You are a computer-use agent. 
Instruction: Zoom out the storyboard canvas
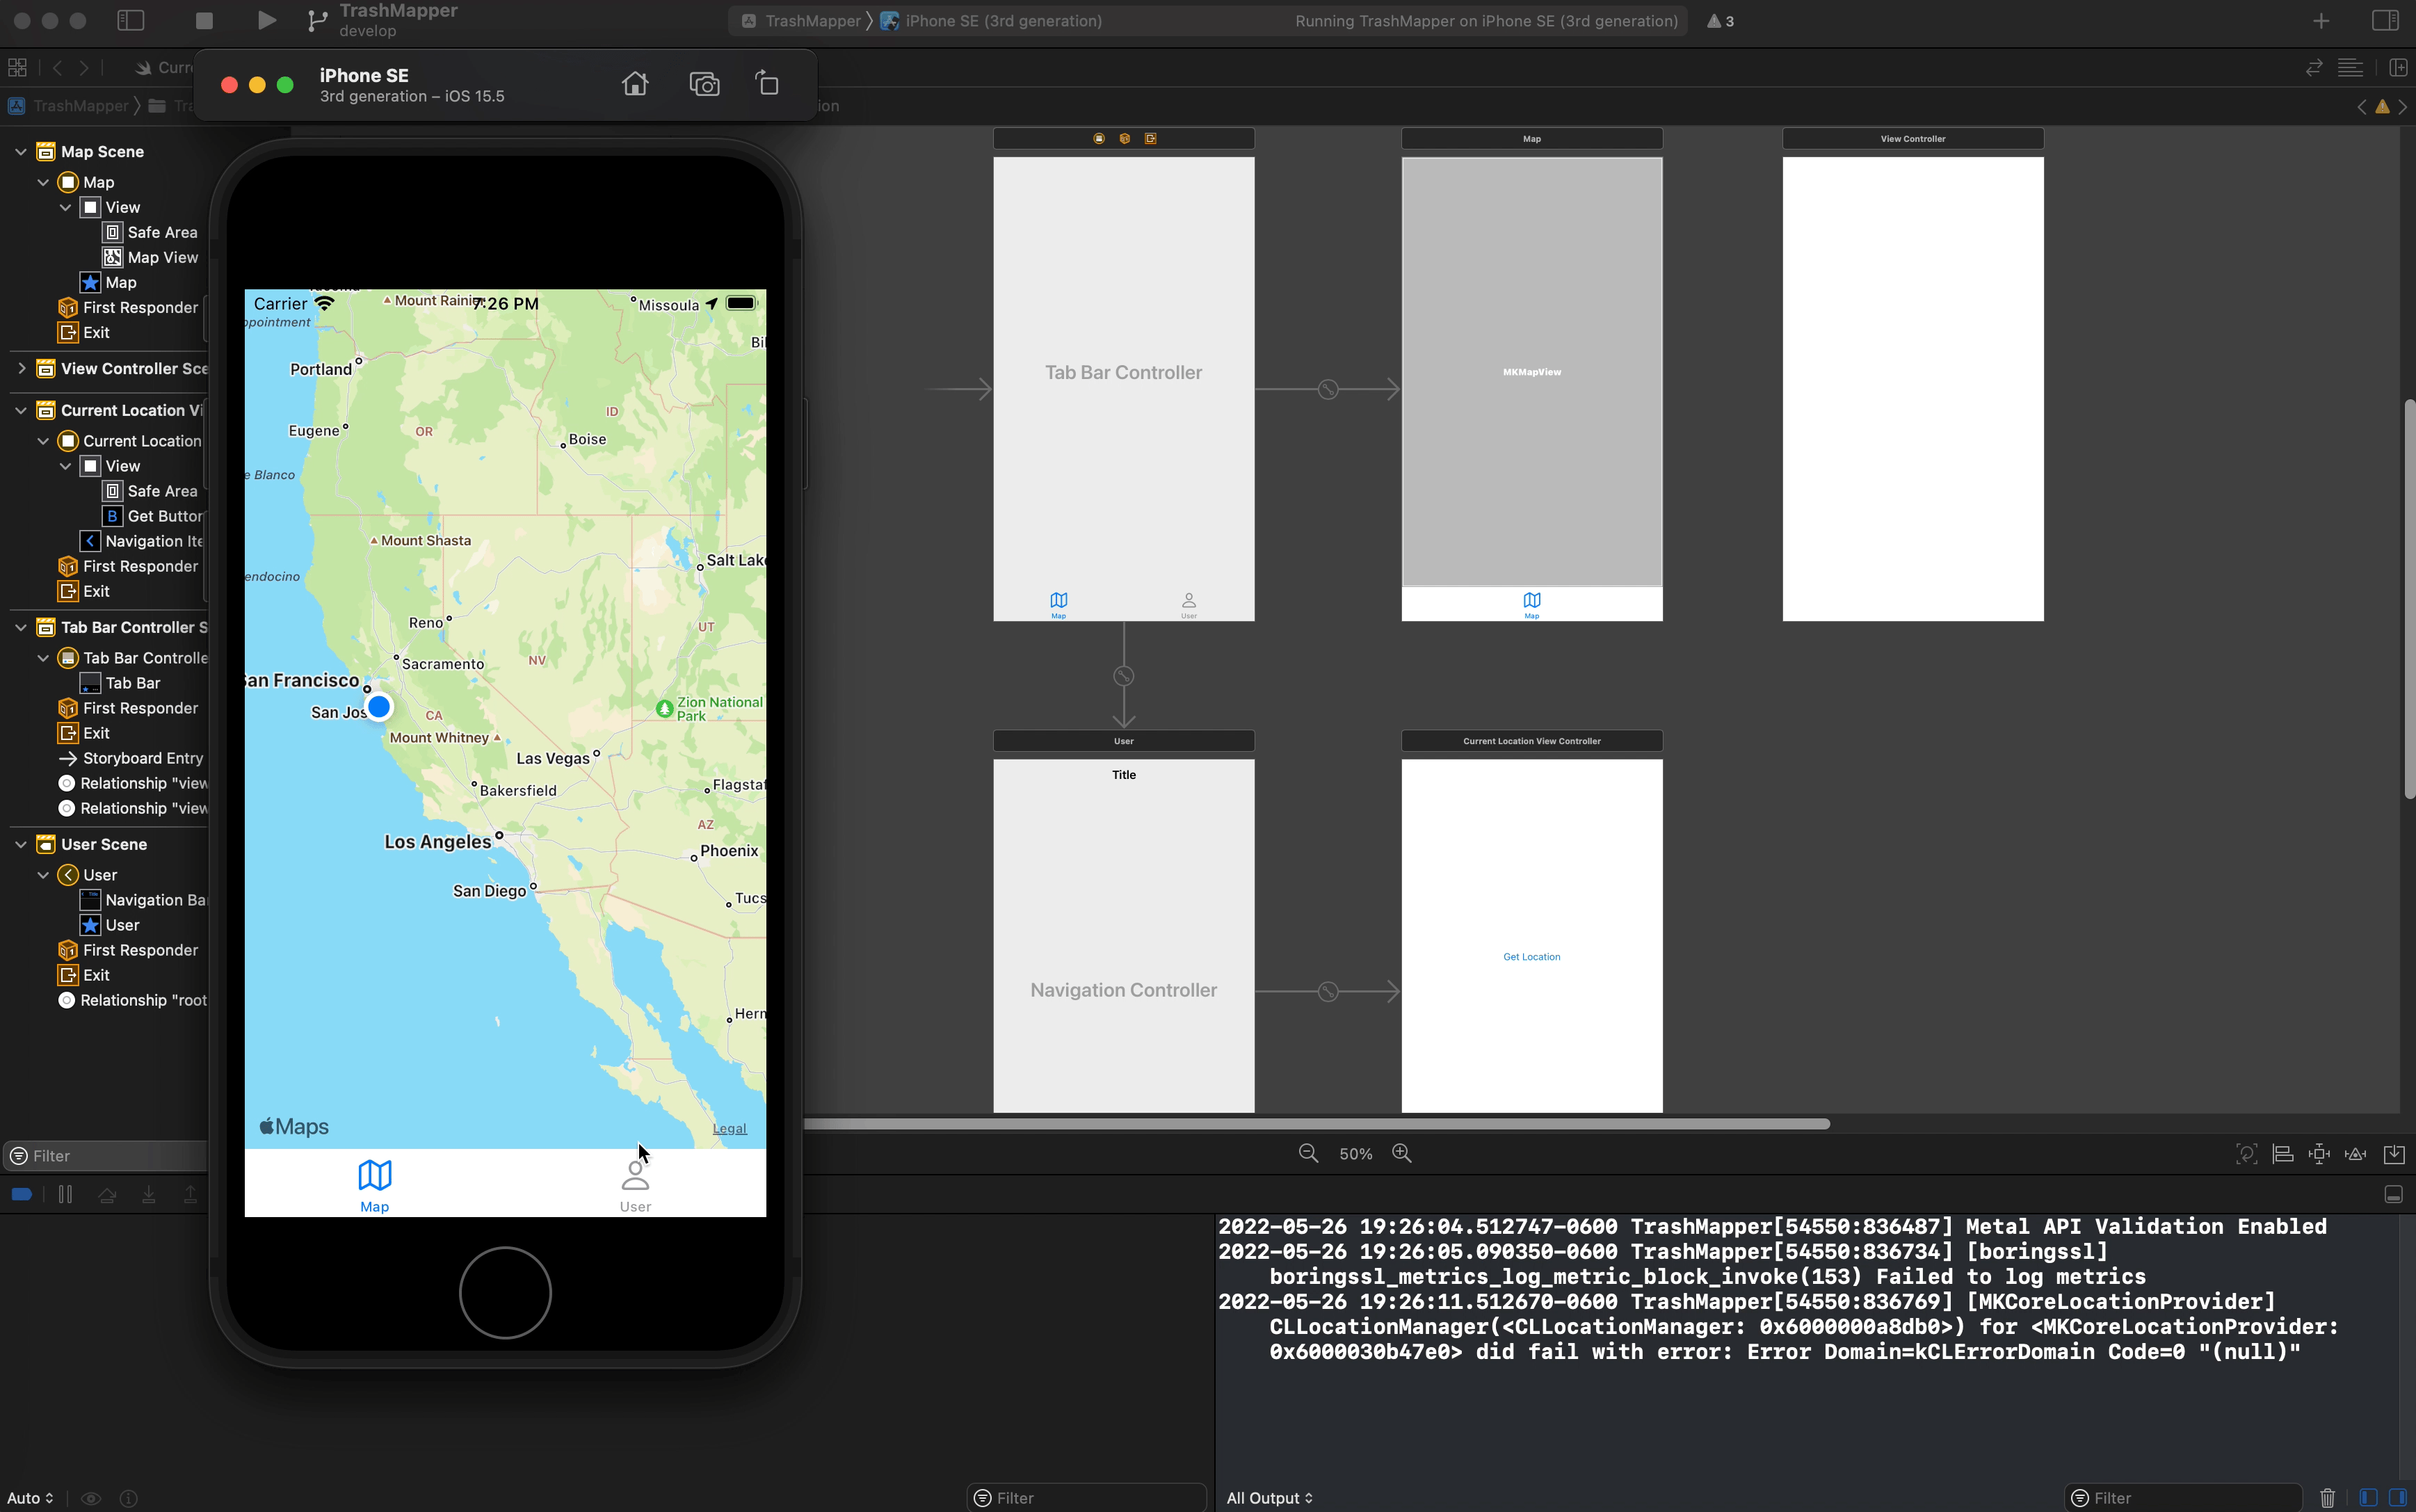[1308, 1153]
